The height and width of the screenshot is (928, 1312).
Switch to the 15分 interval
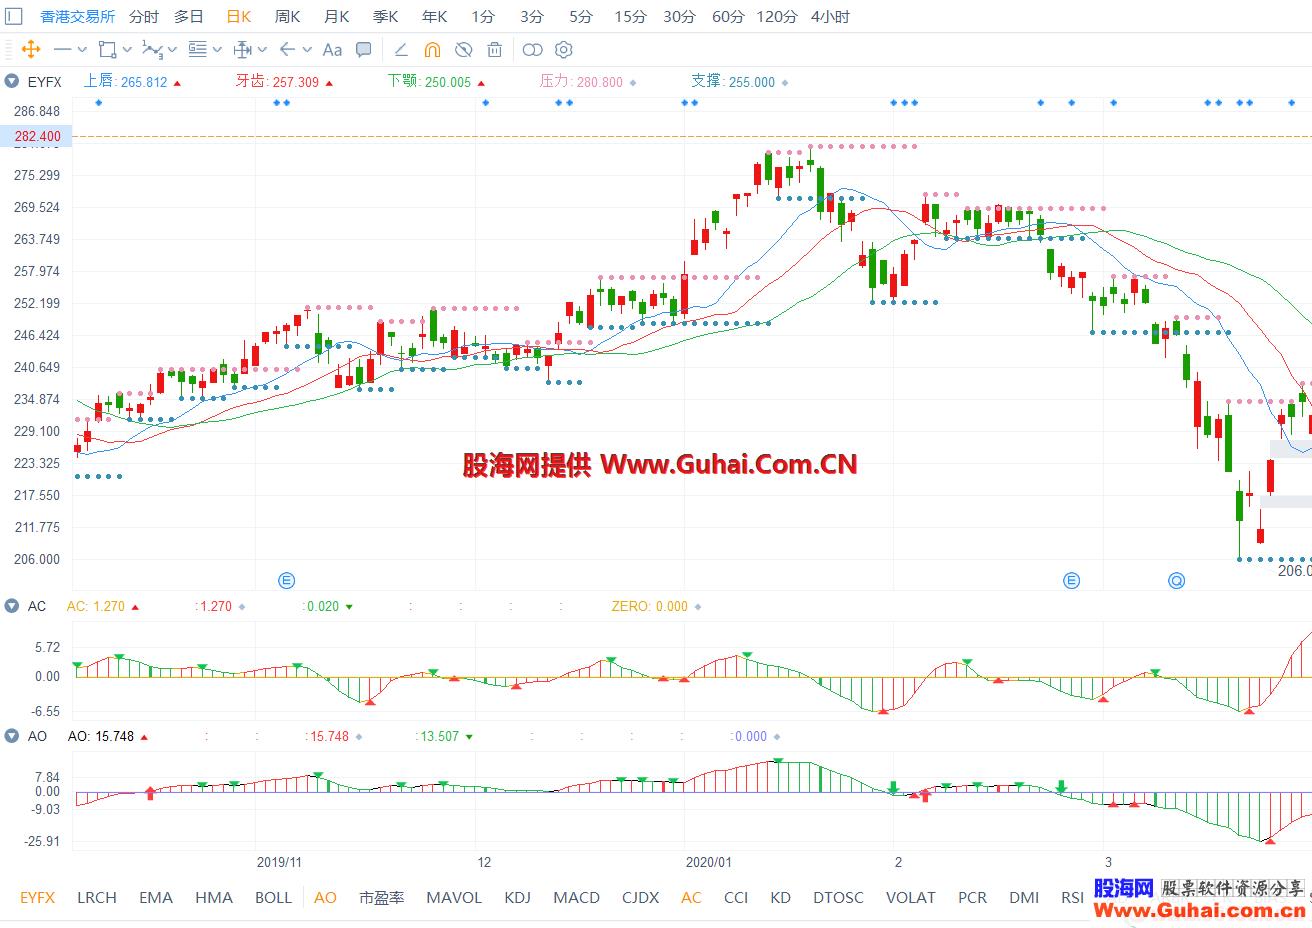point(630,16)
